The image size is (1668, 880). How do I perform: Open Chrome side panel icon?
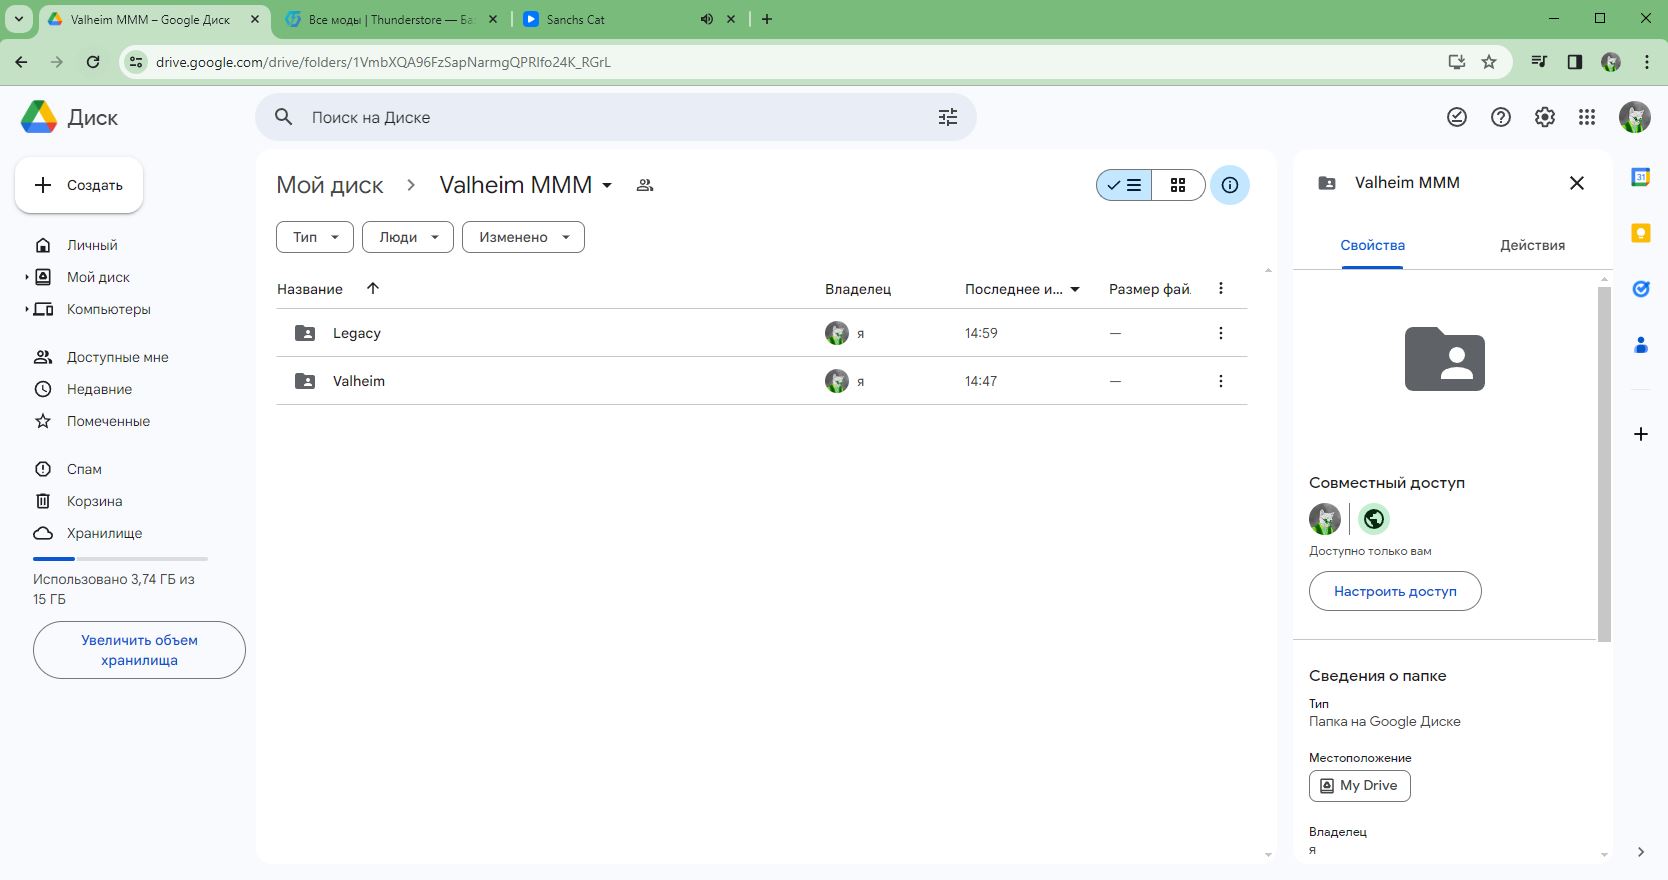1575,62
